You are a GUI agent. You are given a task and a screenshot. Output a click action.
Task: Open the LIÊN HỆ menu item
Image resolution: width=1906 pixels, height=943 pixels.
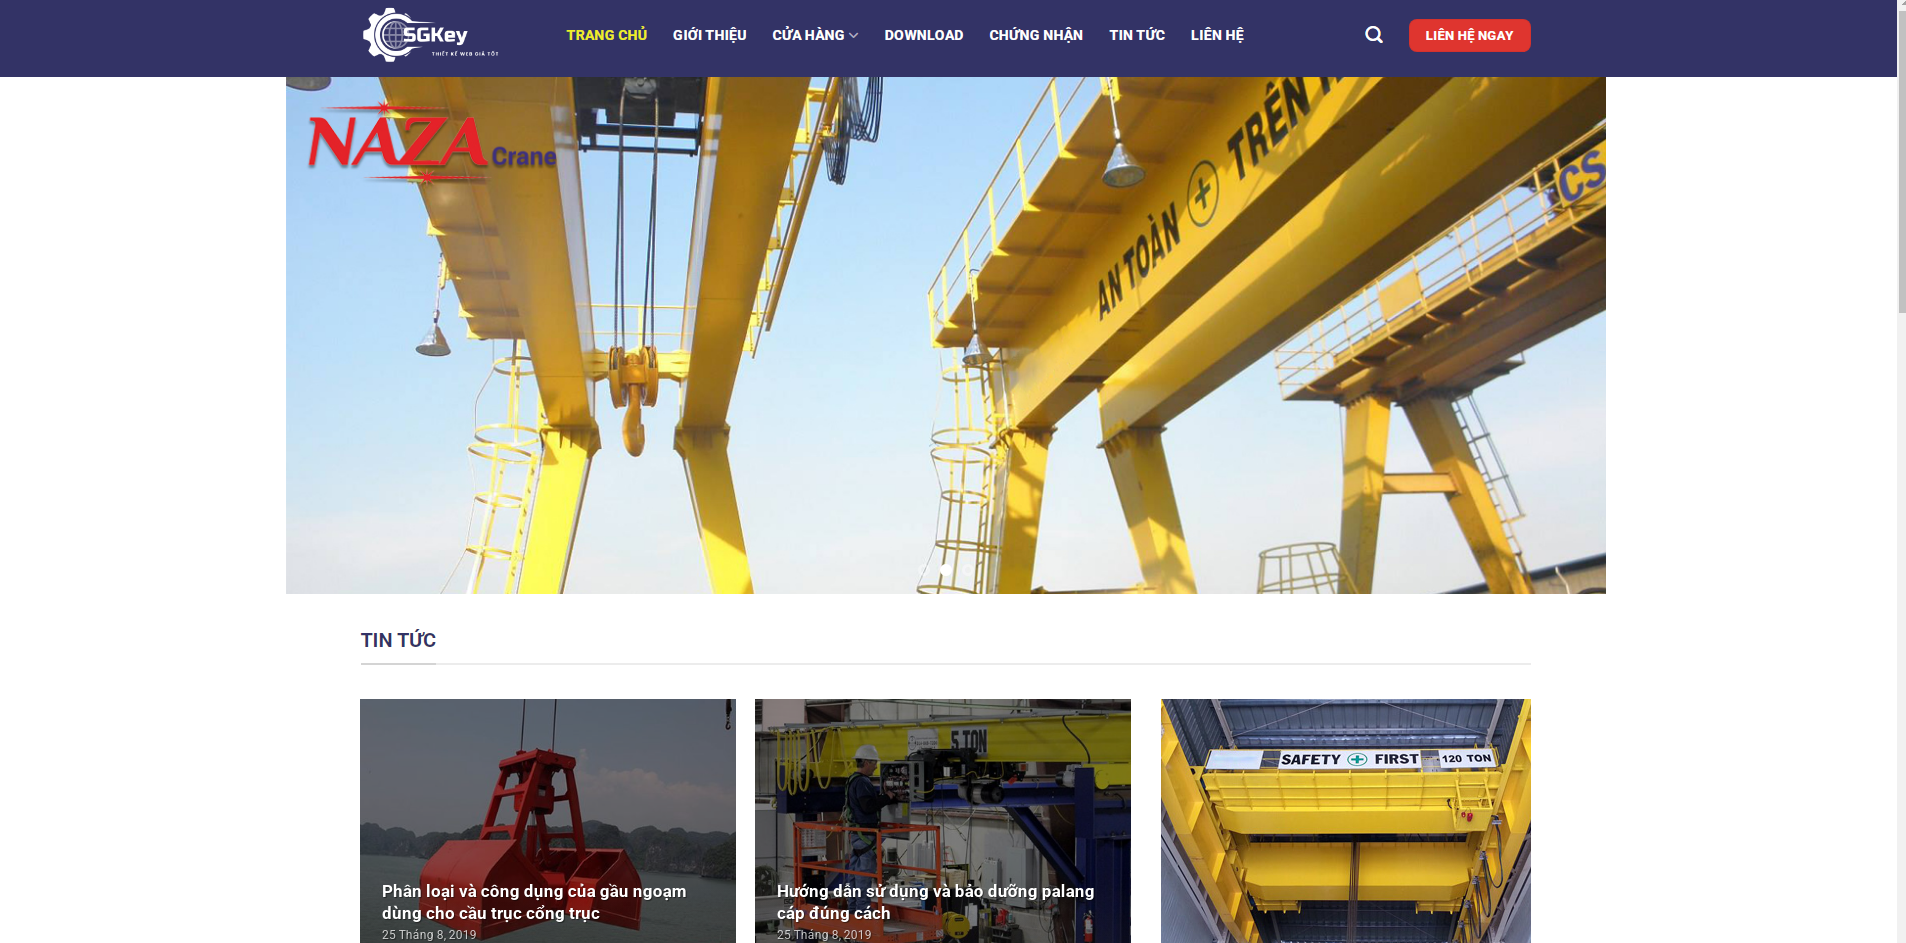(1217, 35)
